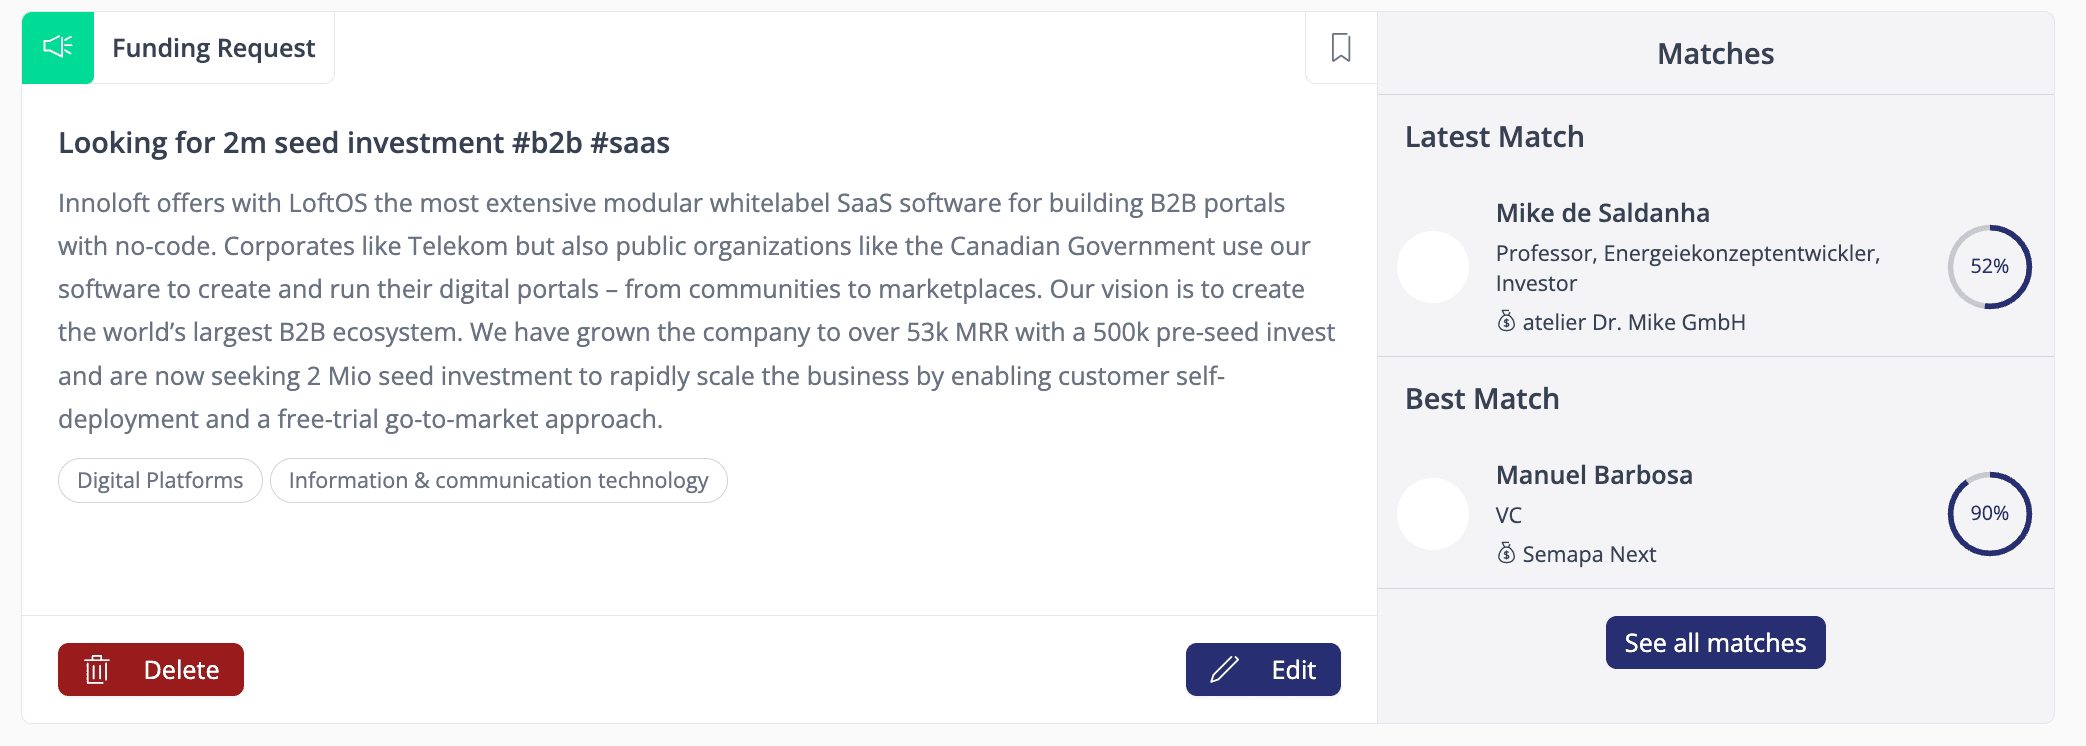Bookmark this funding request
Image resolution: width=2086 pixels, height=746 pixels.
pos(1341,47)
